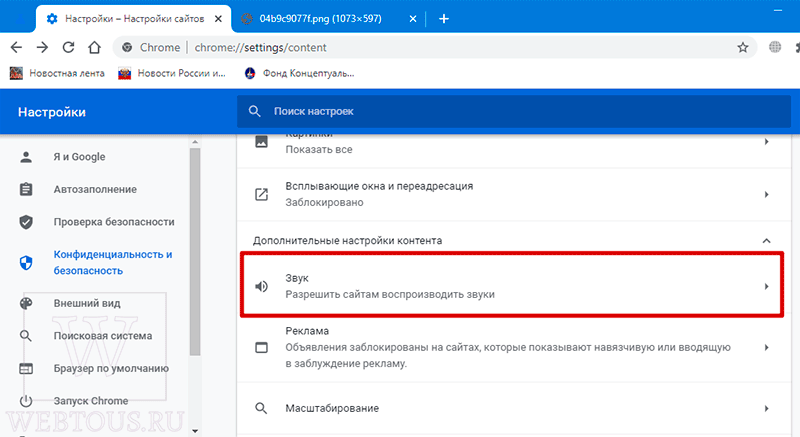Viewport: 800px width, 437px height.
Task: Open a new tab with plus button
Action: pyautogui.click(x=444, y=19)
